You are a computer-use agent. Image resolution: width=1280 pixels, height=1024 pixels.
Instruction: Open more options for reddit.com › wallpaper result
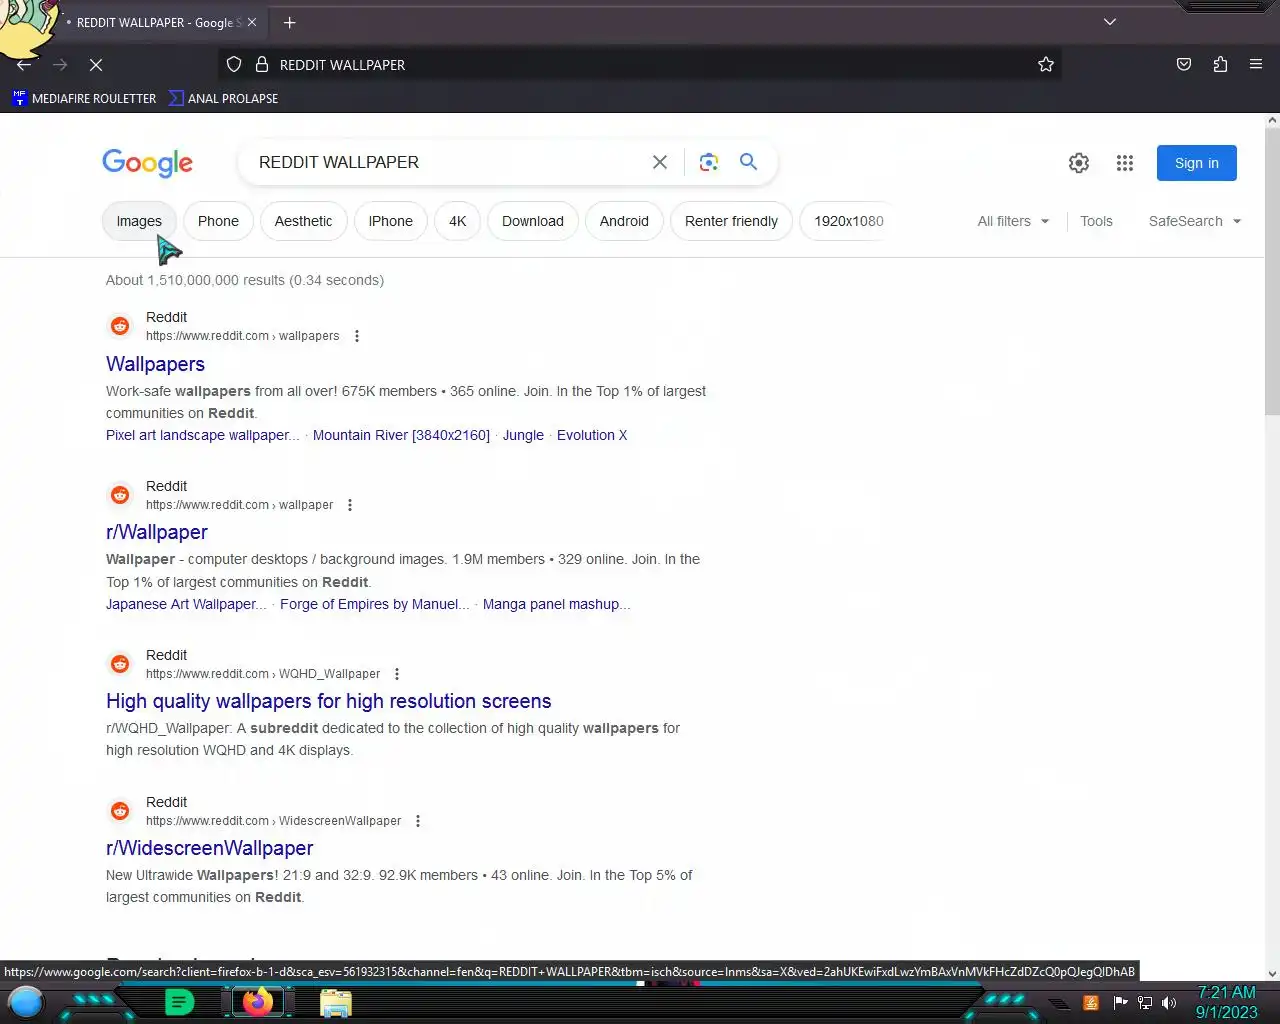350,505
